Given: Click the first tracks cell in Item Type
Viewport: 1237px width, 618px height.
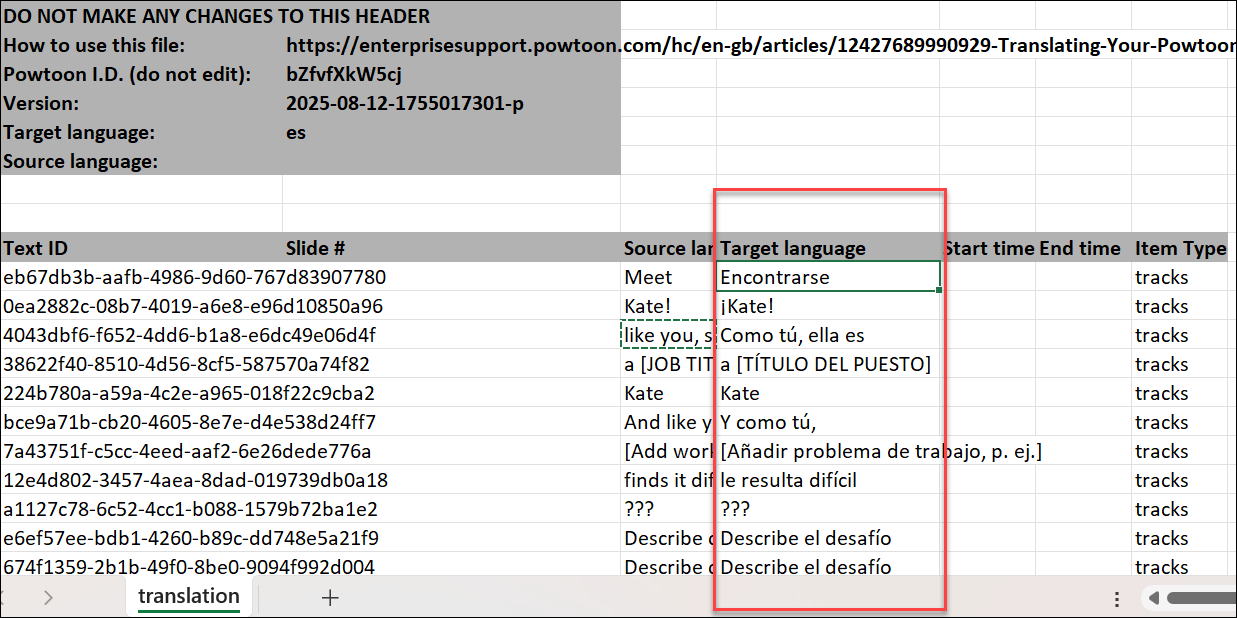Looking at the screenshot, I should pyautogui.click(x=1162, y=277).
